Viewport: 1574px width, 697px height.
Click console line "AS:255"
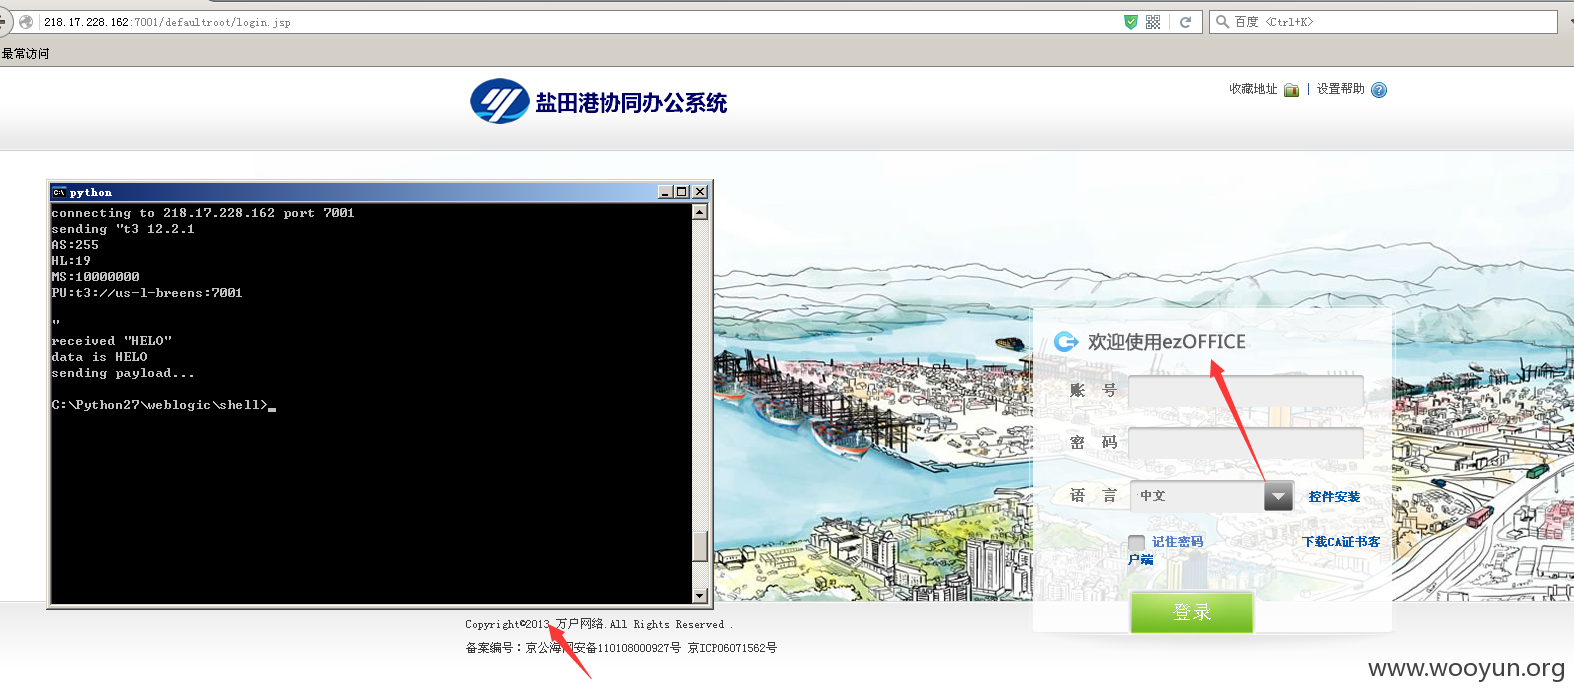click(75, 245)
